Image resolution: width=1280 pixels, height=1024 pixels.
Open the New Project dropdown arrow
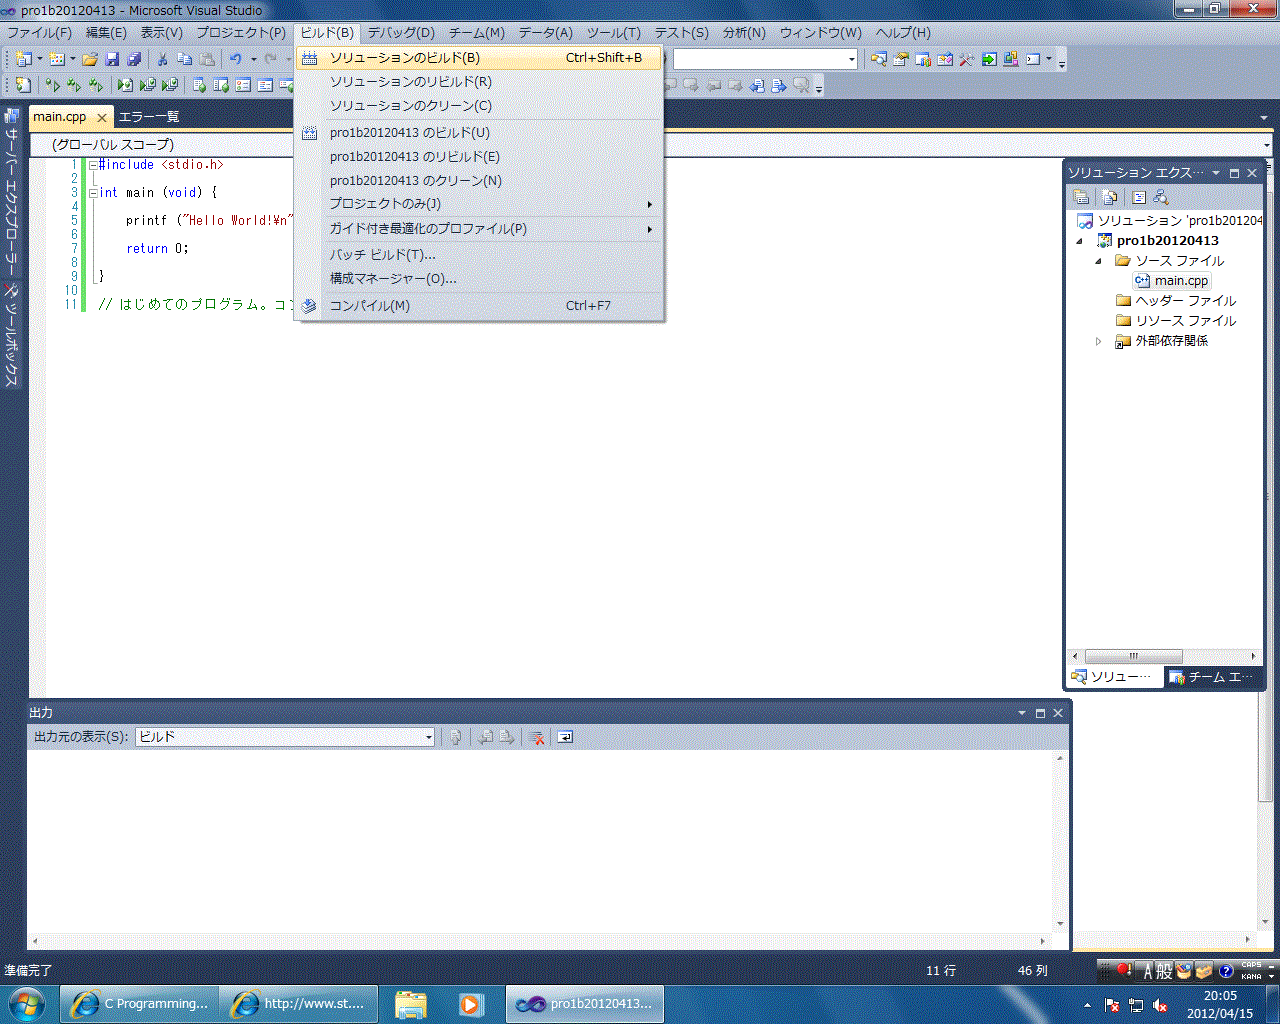[40, 59]
